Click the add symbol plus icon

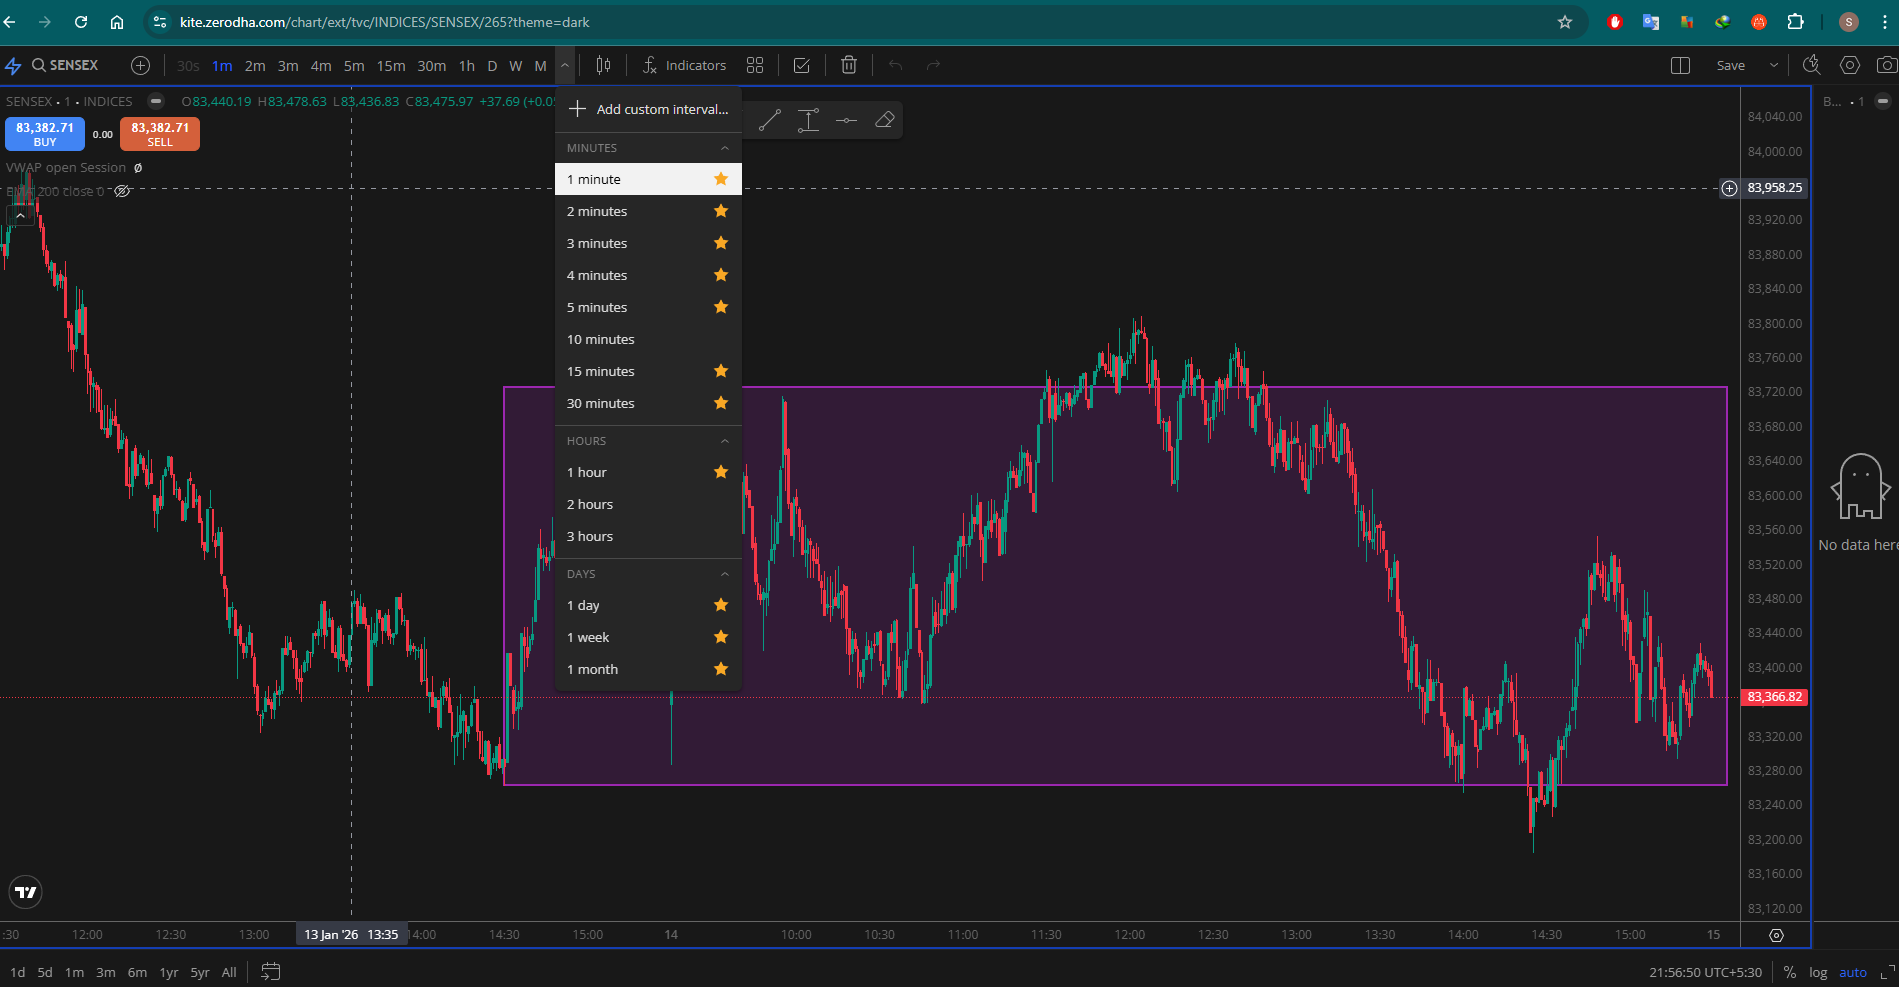[x=141, y=65]
